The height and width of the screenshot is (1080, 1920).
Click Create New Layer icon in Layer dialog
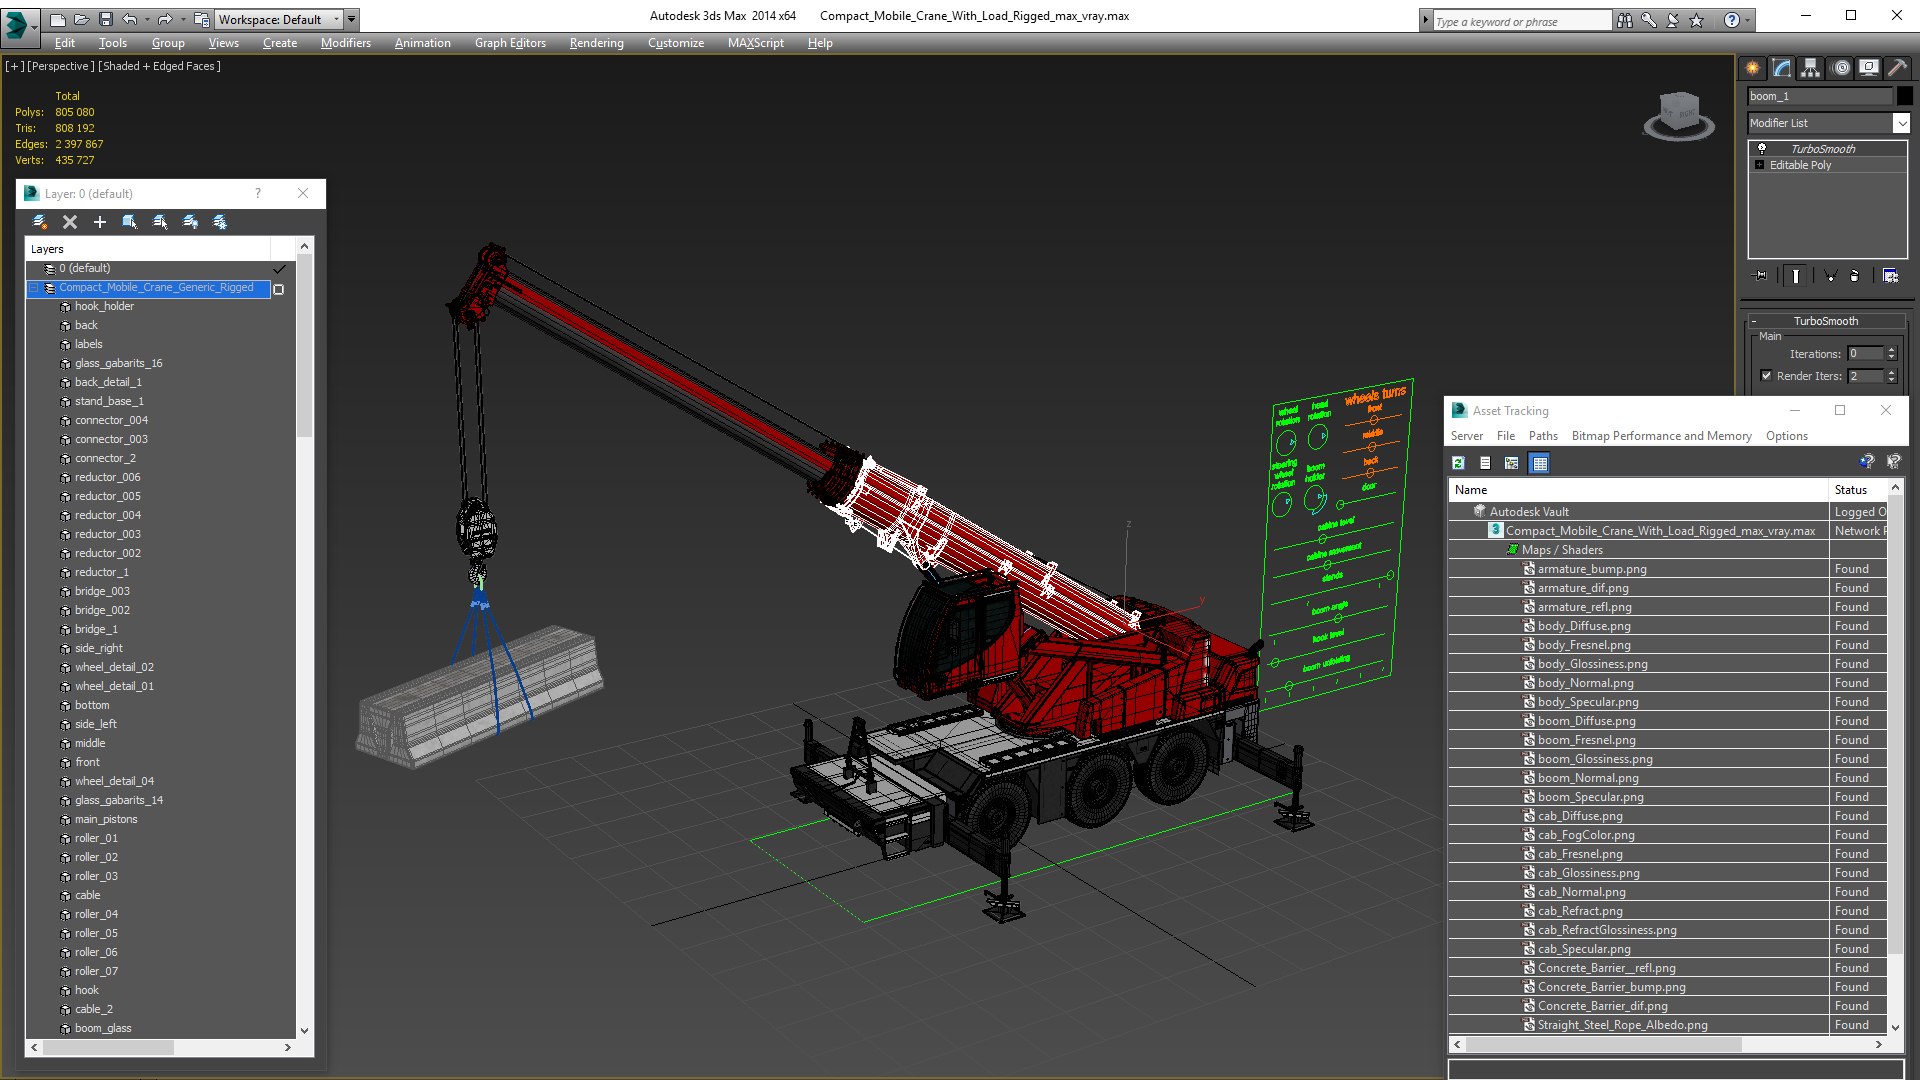40,222
